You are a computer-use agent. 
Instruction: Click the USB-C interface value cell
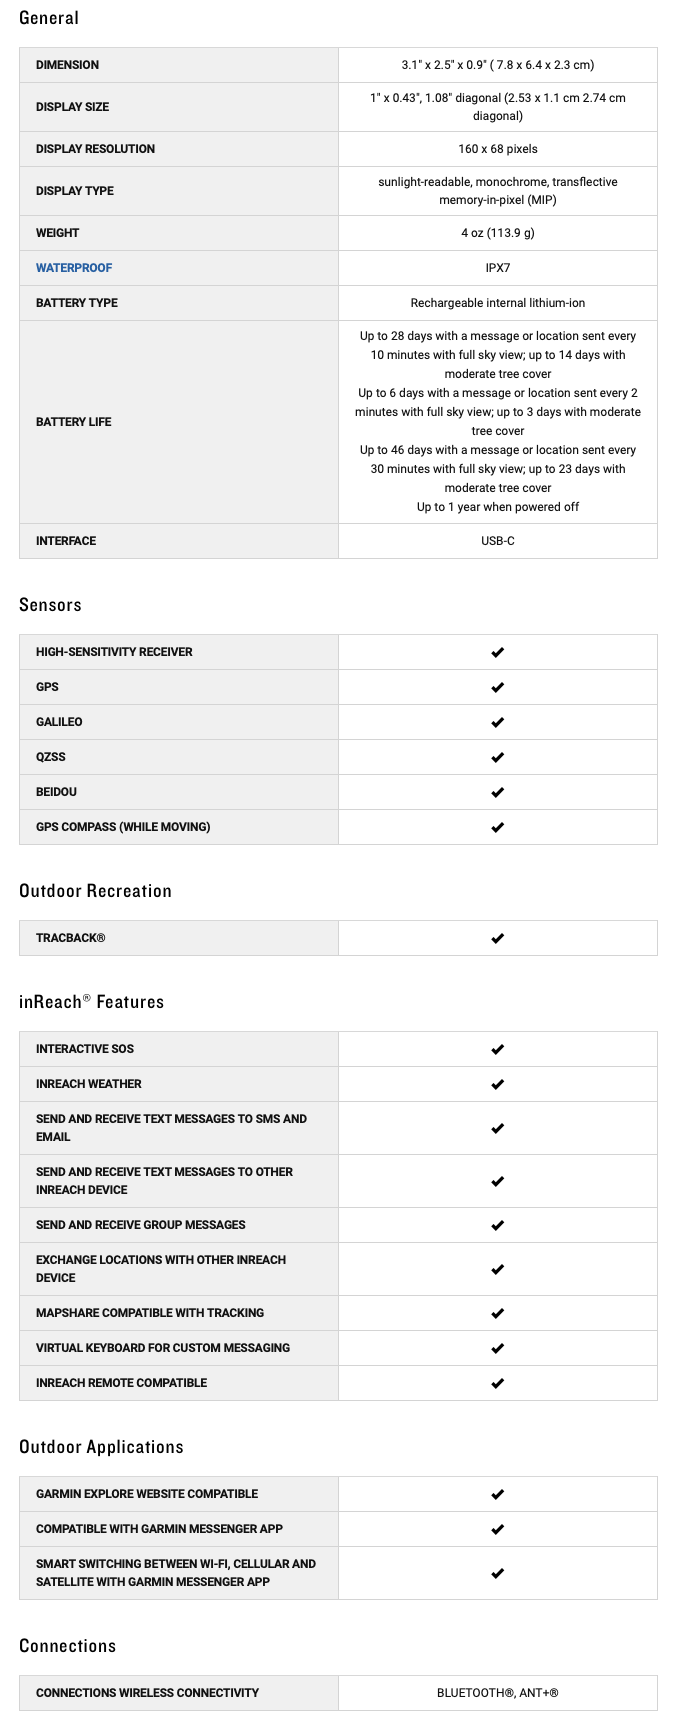pyautogui.click(x=498, y=541)
